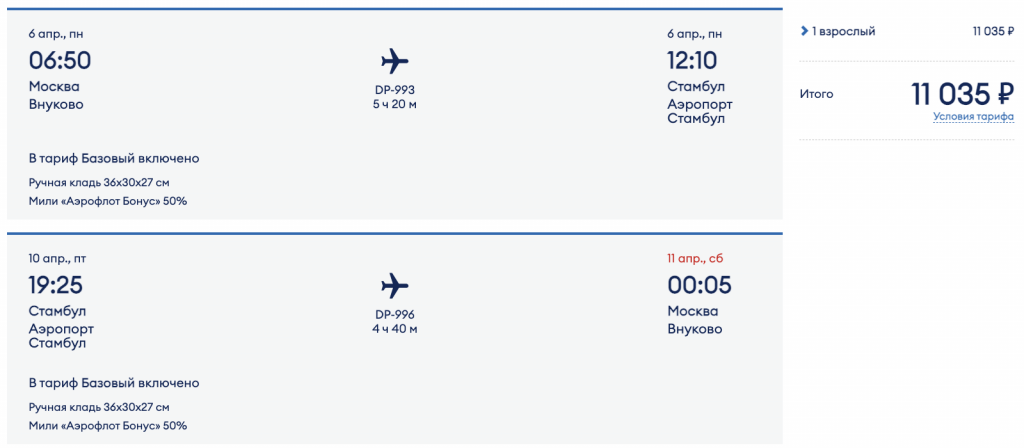Click the 06:50 departure time from Moscow
Screen dimensions: 1024x448
click(x=60, y=61)
